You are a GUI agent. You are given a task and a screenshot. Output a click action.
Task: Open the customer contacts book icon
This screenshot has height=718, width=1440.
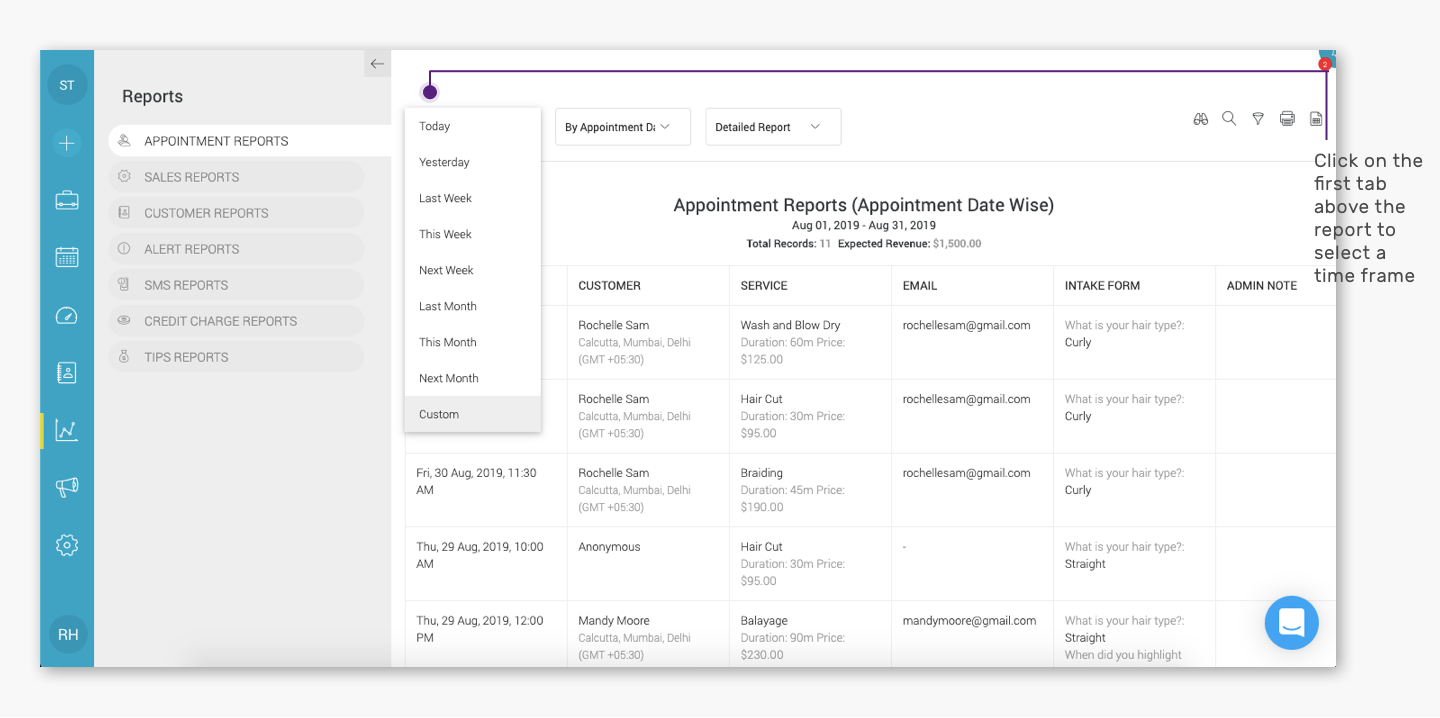67,373
